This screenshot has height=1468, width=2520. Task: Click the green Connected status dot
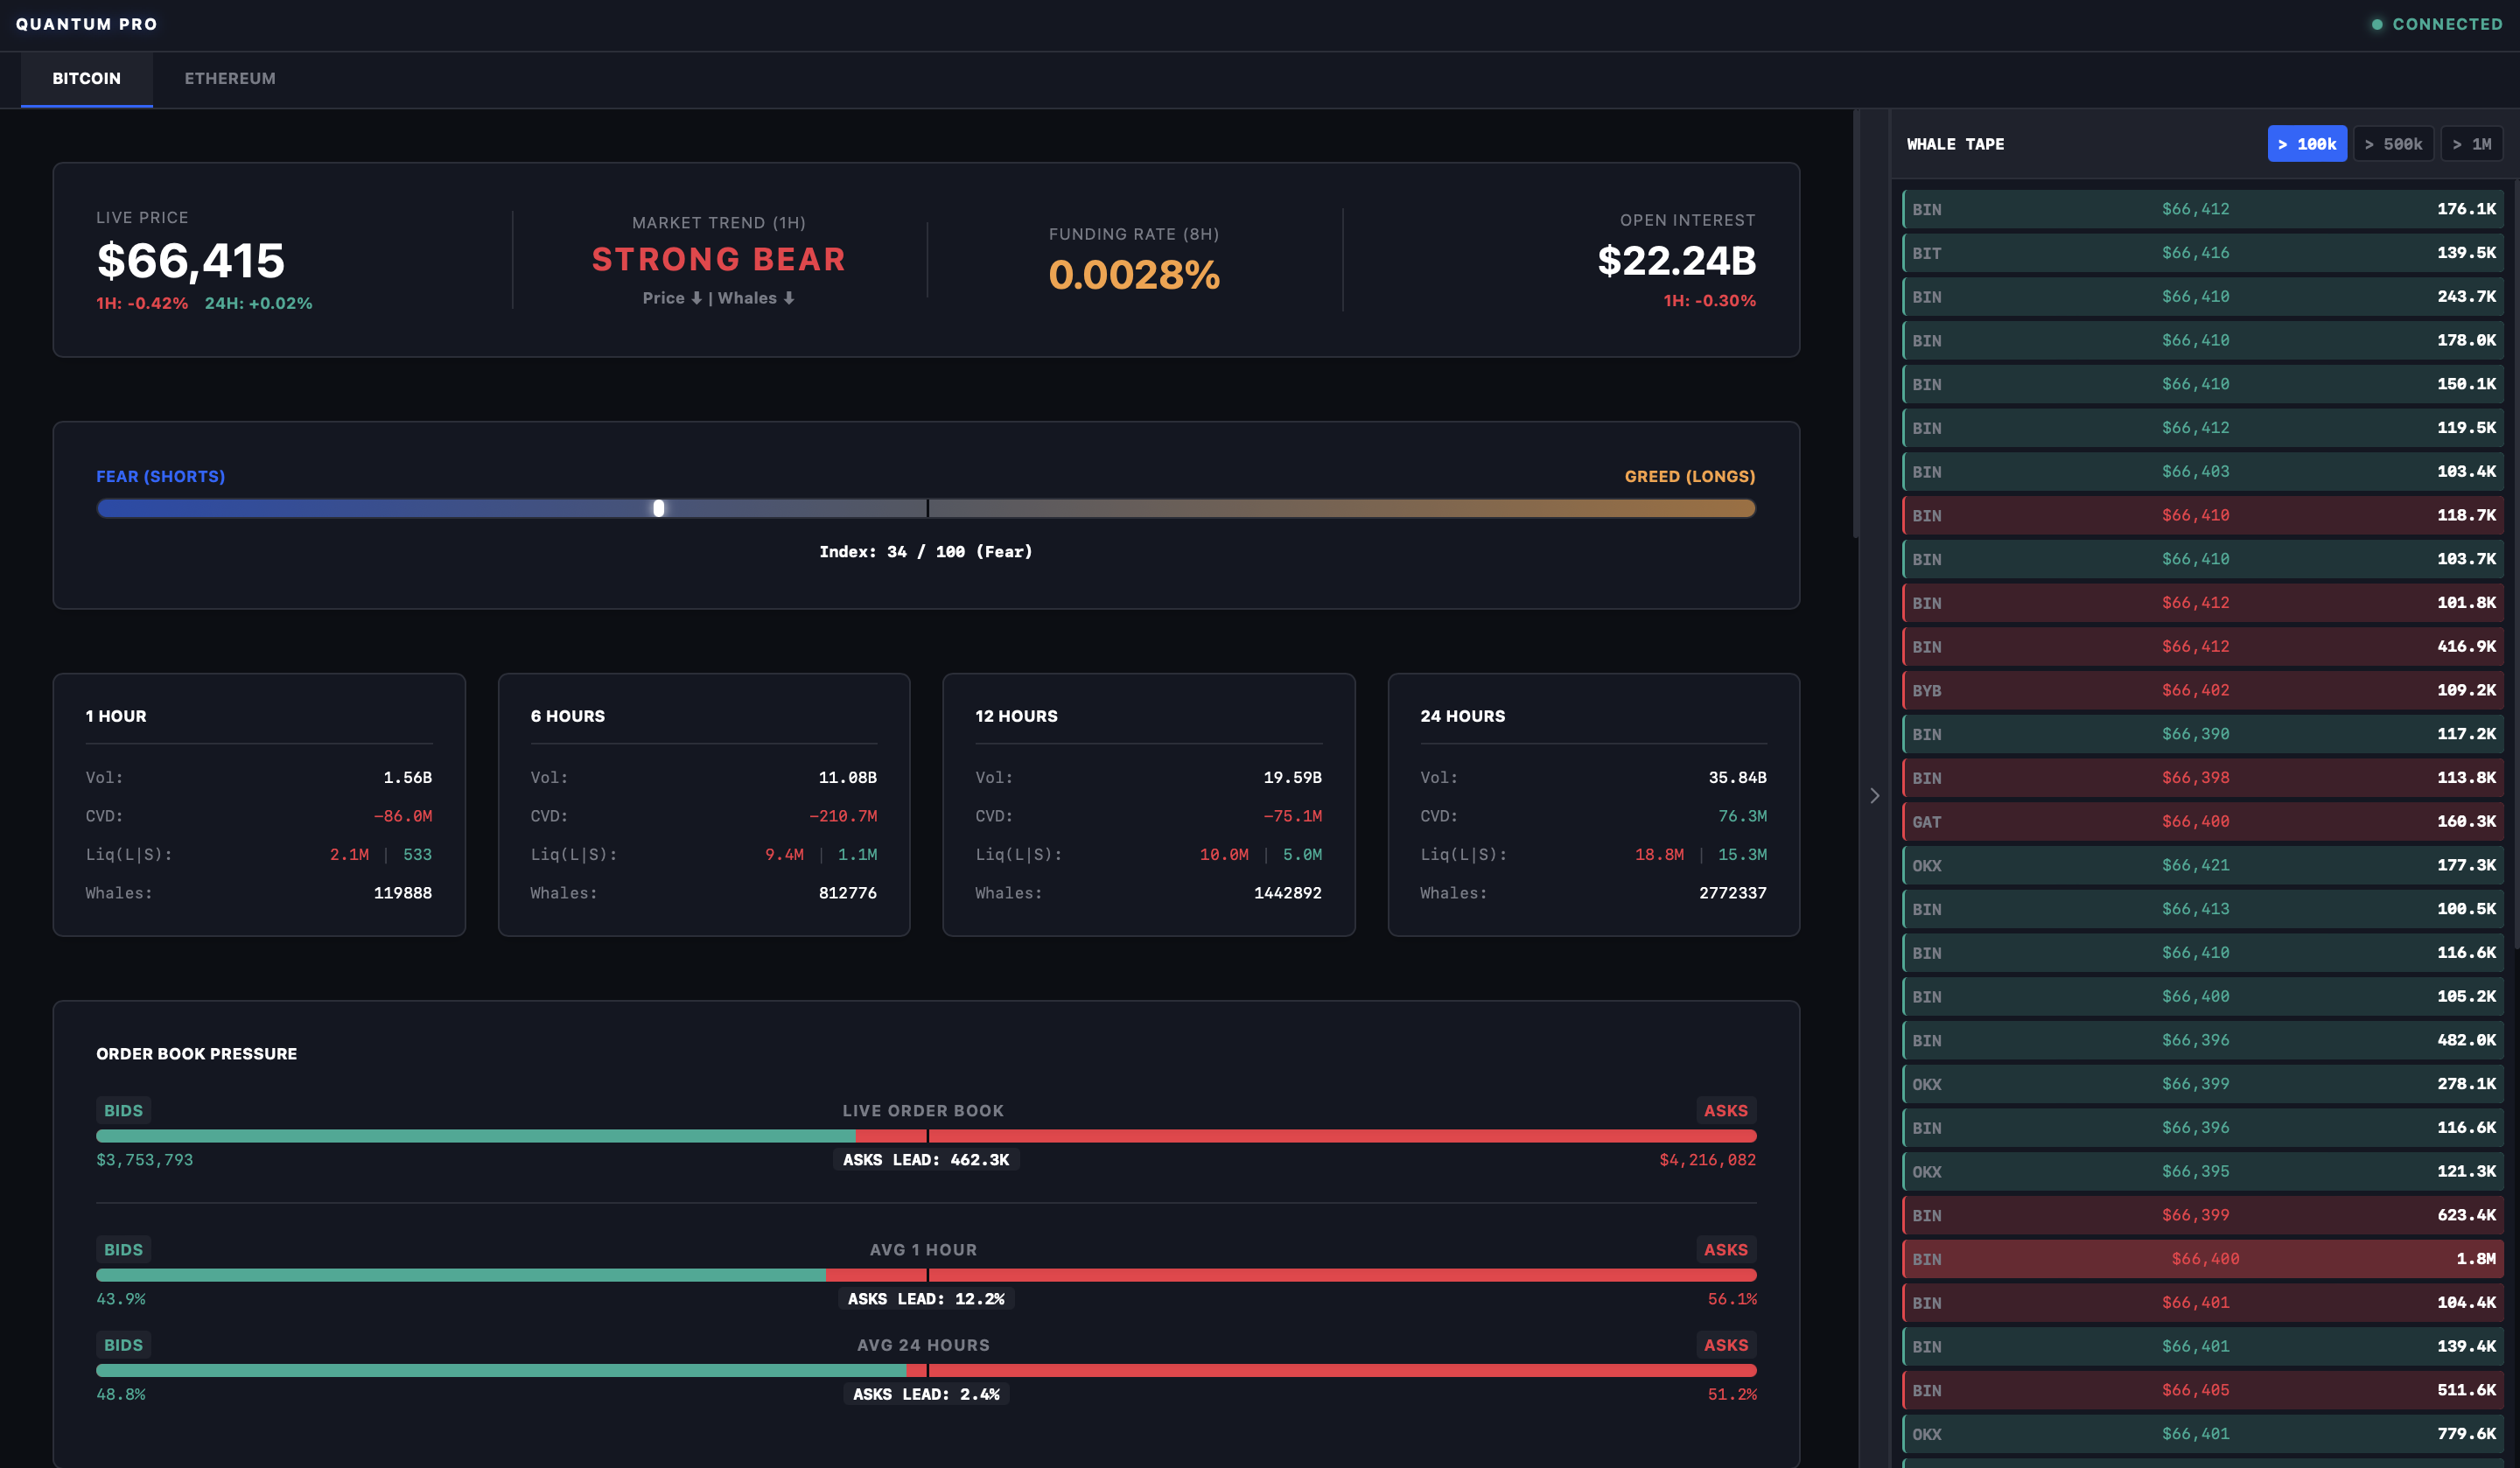pos(2376,24)
